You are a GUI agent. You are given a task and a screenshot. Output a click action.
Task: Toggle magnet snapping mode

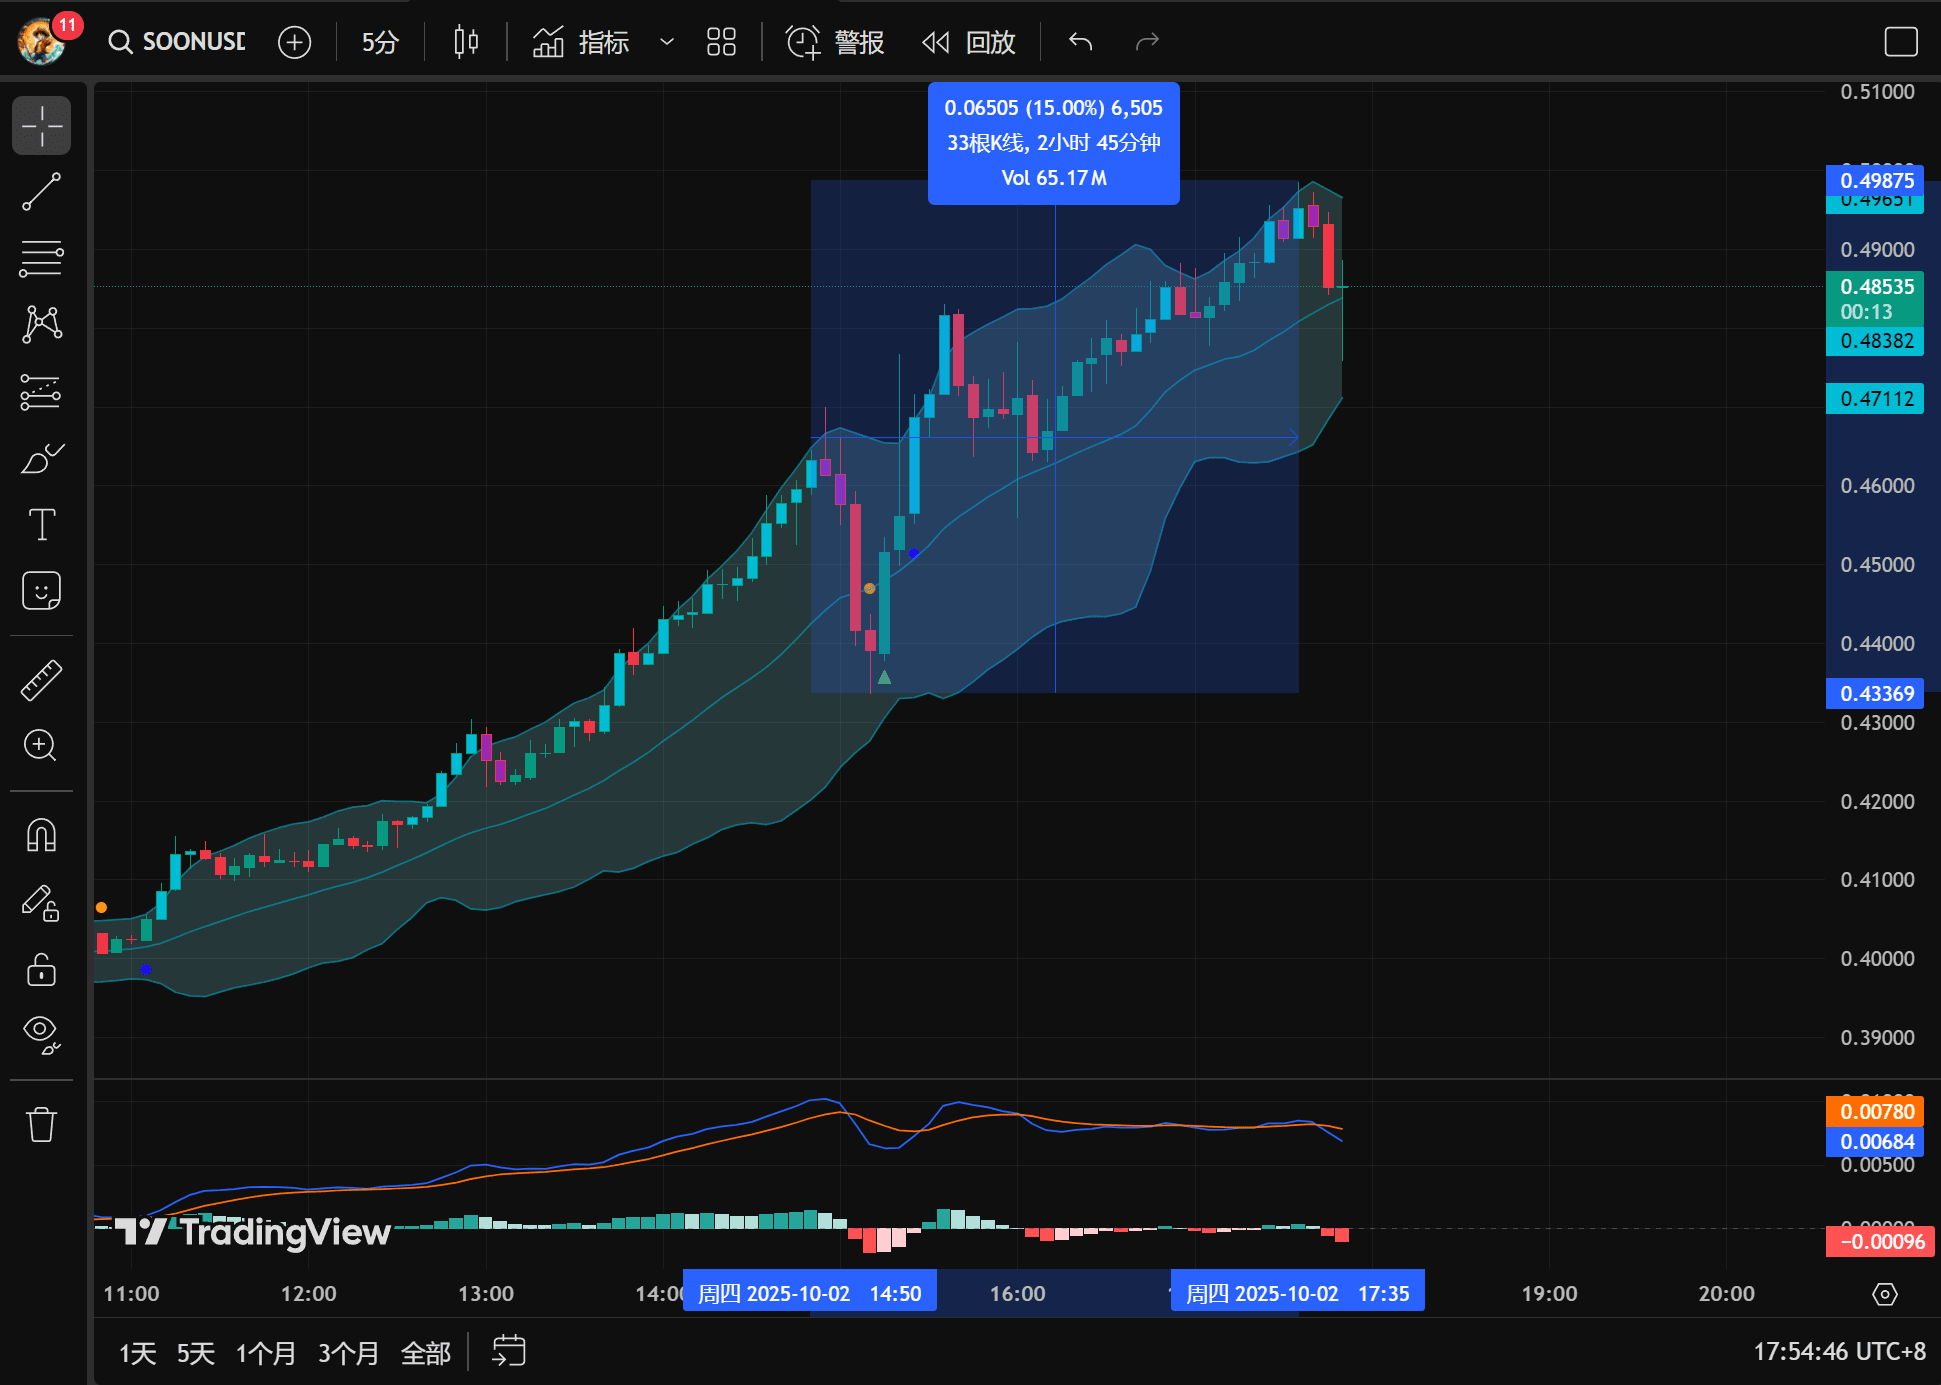tap(41, 835)
